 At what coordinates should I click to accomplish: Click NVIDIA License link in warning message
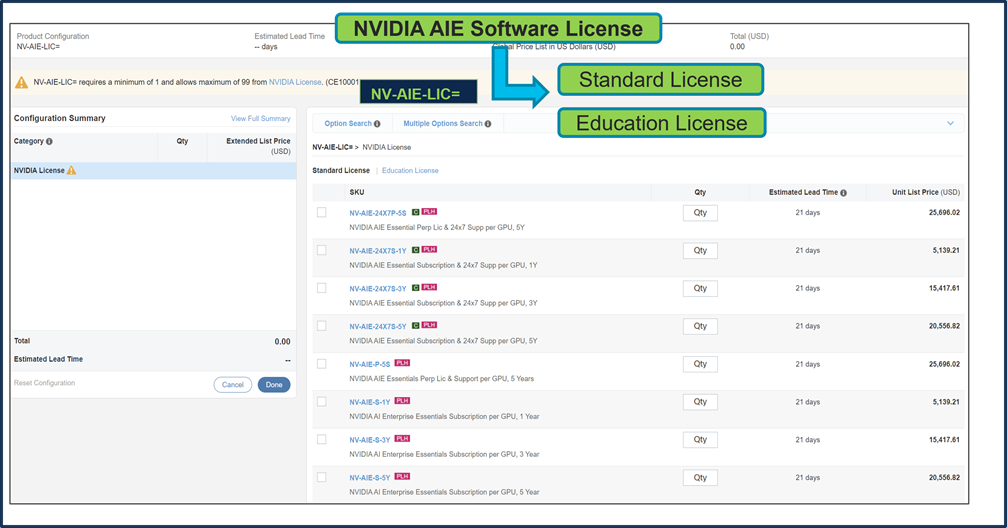tap(295, 82)
